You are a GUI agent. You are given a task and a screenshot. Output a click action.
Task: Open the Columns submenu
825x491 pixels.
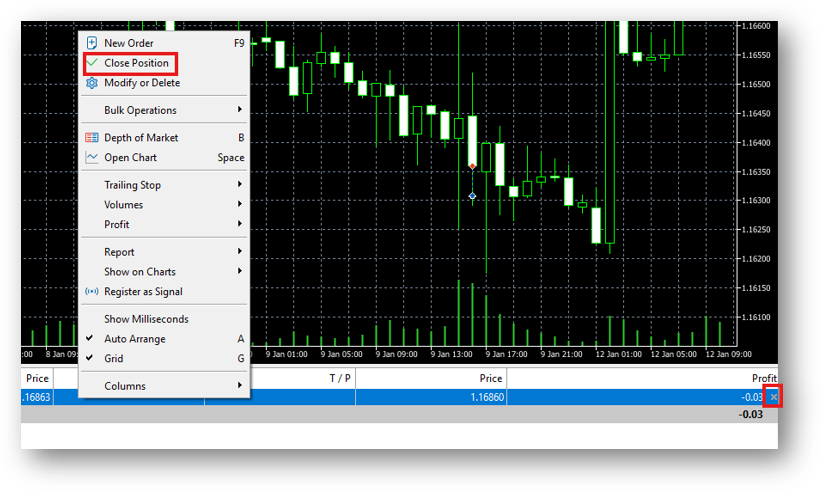[x=125, y=386]
